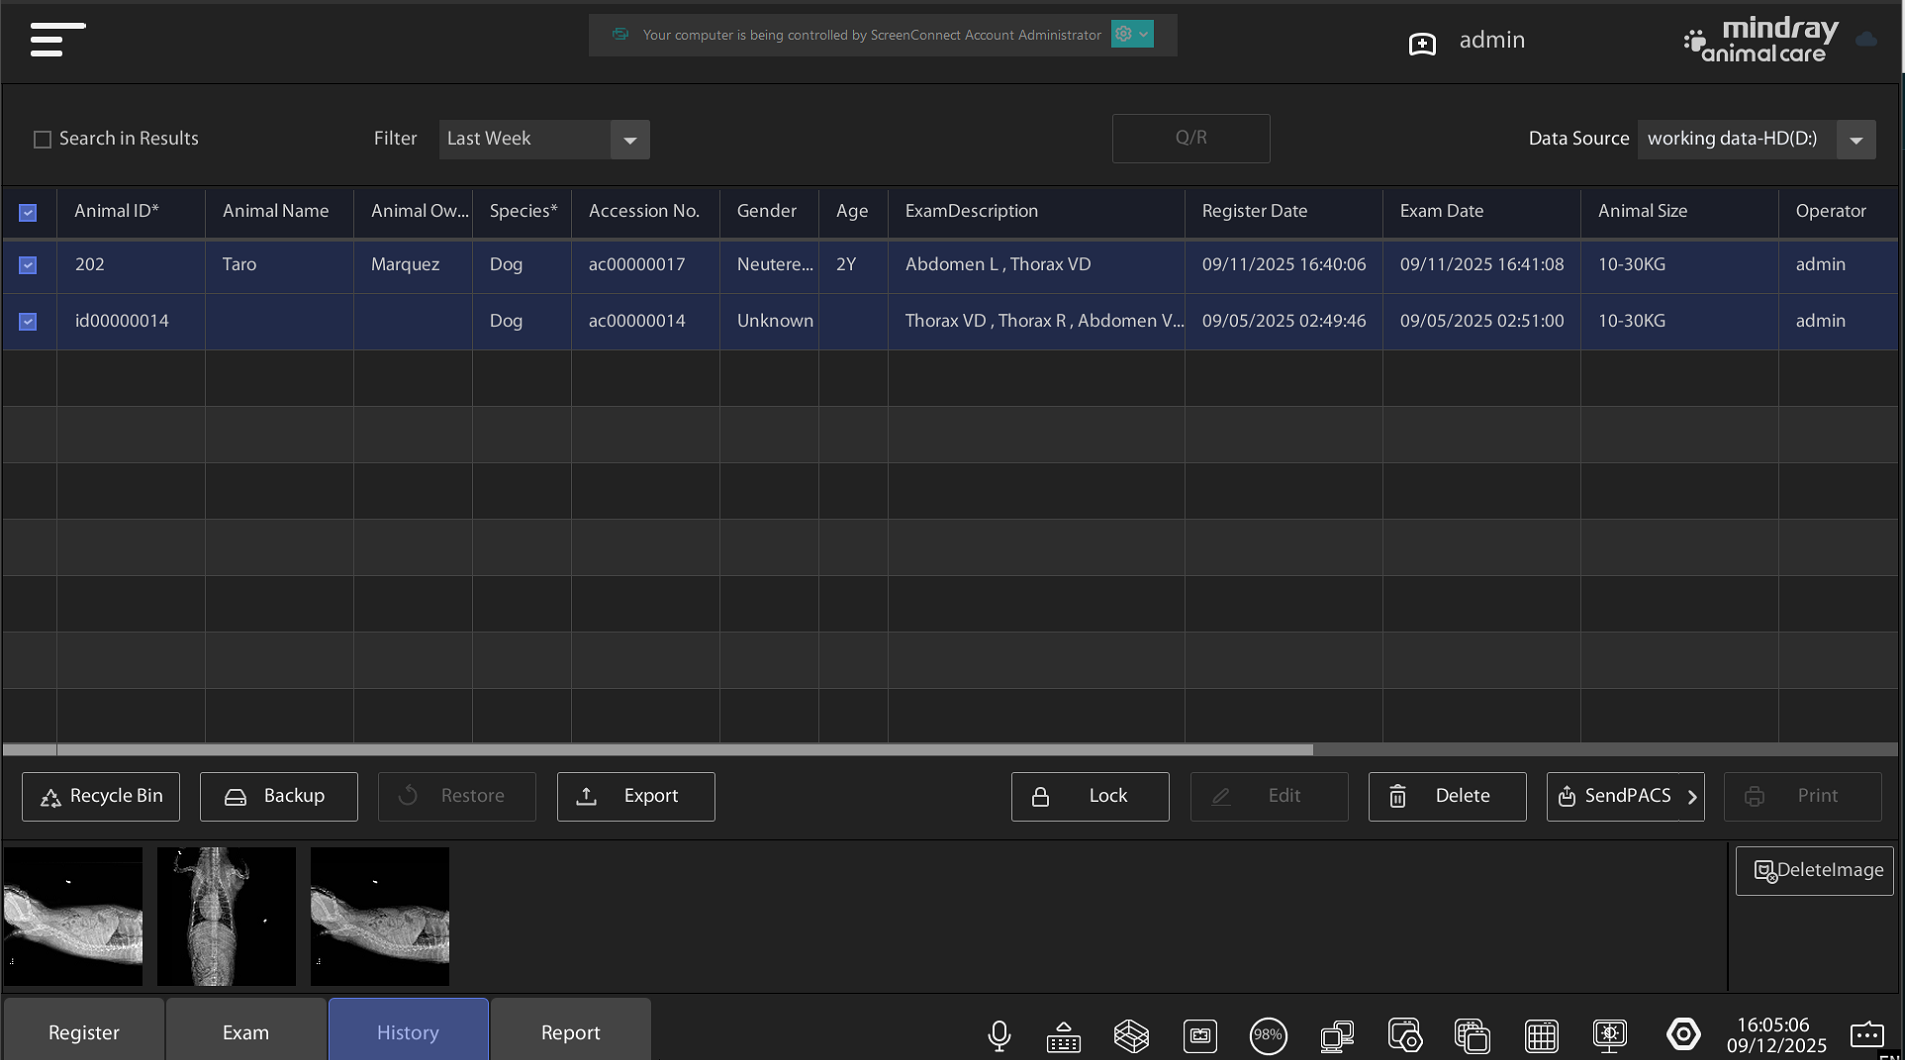The width and height of the screenshot is (1905, 1060).
Task: Click the monitor brightness icon
Action: click(x=1610, y=1035)
